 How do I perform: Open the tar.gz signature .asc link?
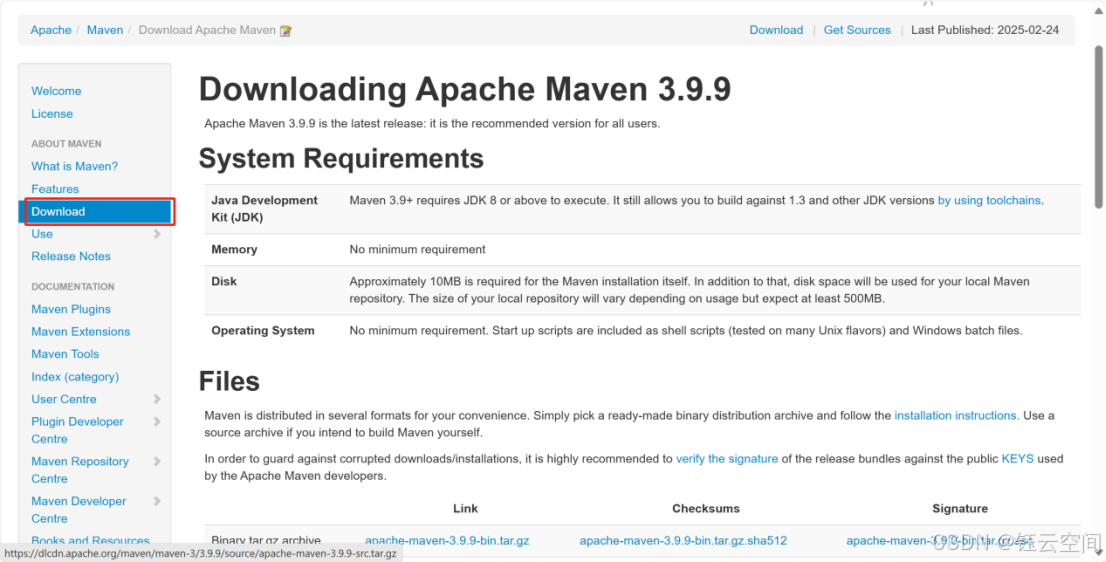click(940, 541)
